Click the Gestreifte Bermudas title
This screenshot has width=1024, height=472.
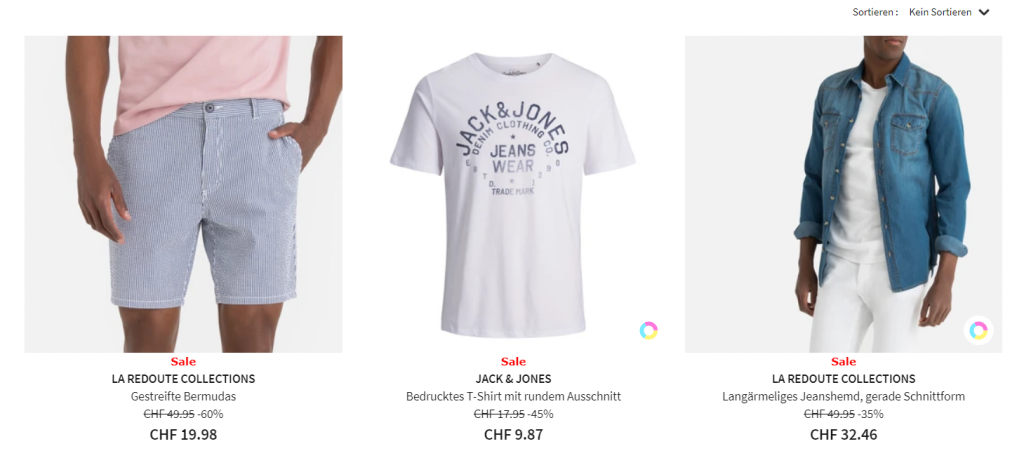tap(184, 396)
